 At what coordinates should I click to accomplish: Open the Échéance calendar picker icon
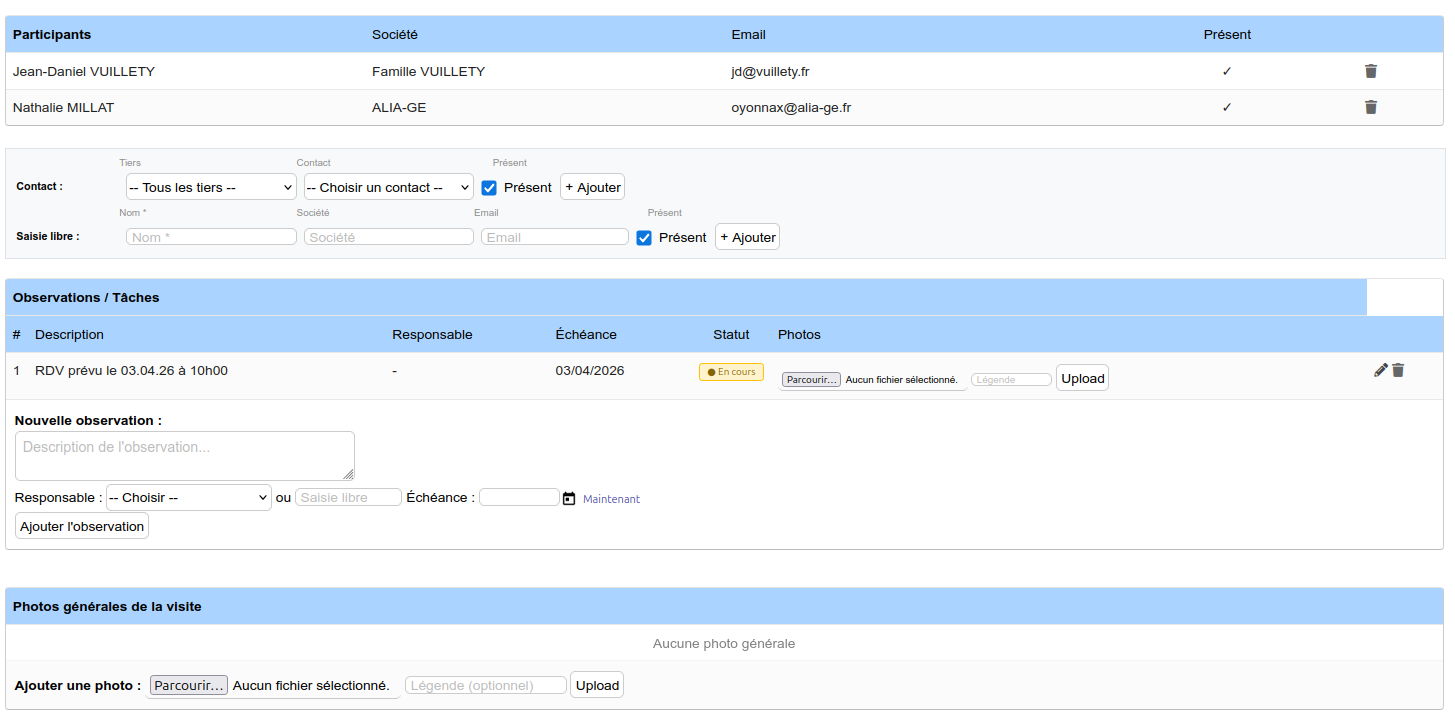569,498
